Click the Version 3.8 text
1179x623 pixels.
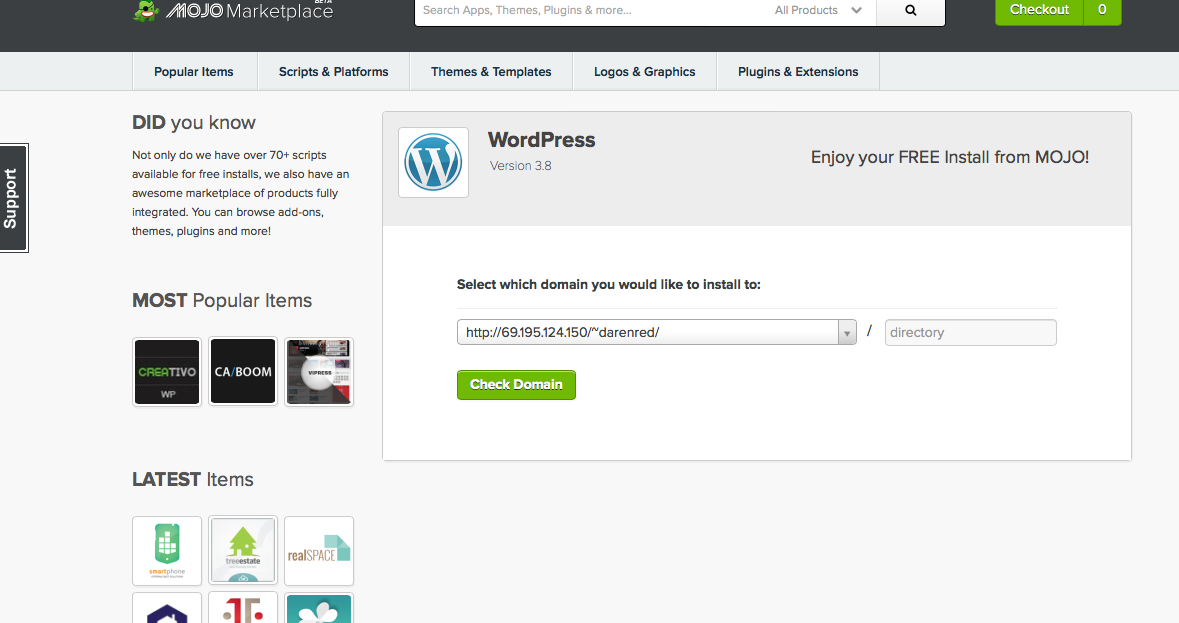point(520,165)
